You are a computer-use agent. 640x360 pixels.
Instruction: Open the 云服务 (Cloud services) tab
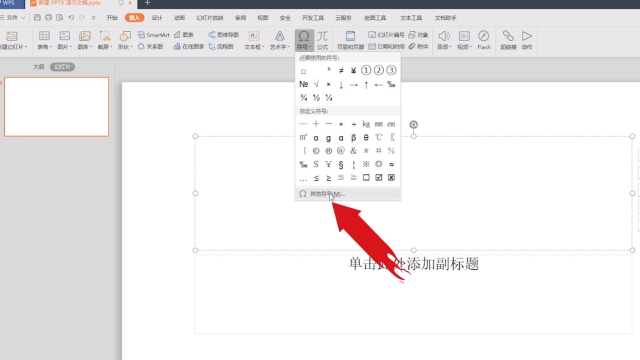coord(343,18)
